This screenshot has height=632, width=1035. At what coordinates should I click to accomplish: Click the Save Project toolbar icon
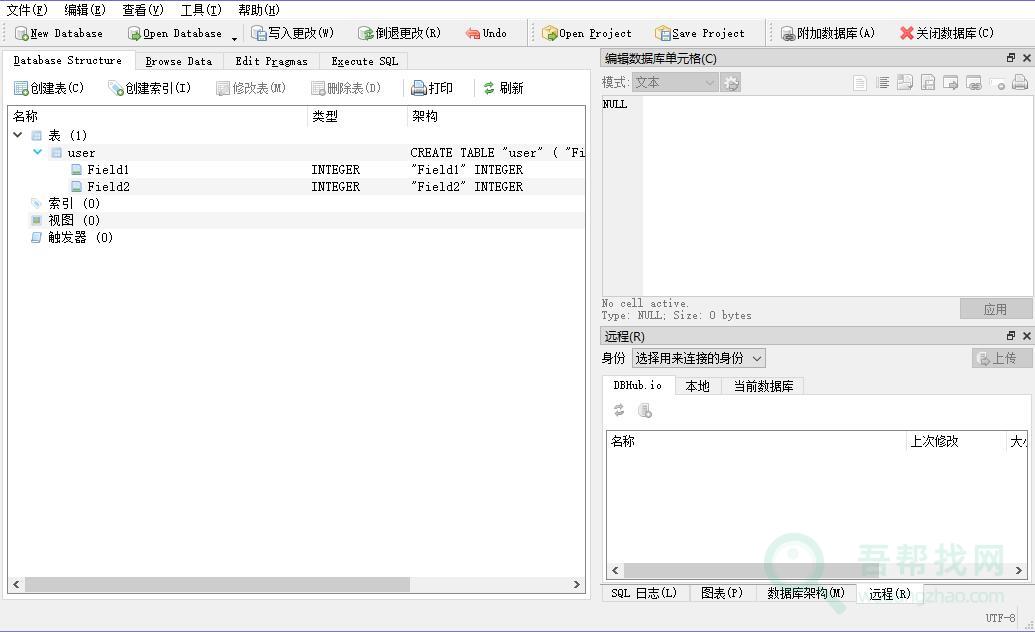coord(662,34)
